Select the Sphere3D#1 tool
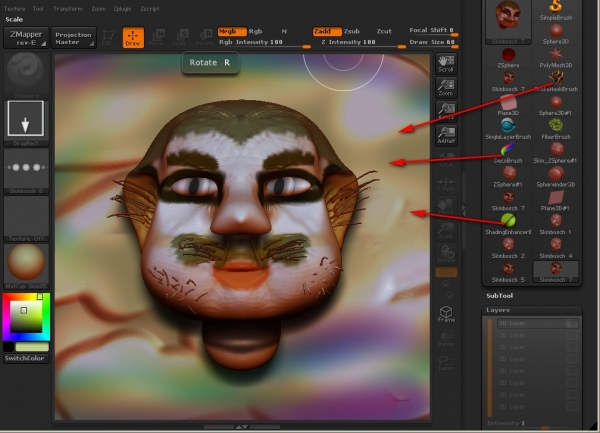This screenshot has width=600, height=433. tap(556, 106)
